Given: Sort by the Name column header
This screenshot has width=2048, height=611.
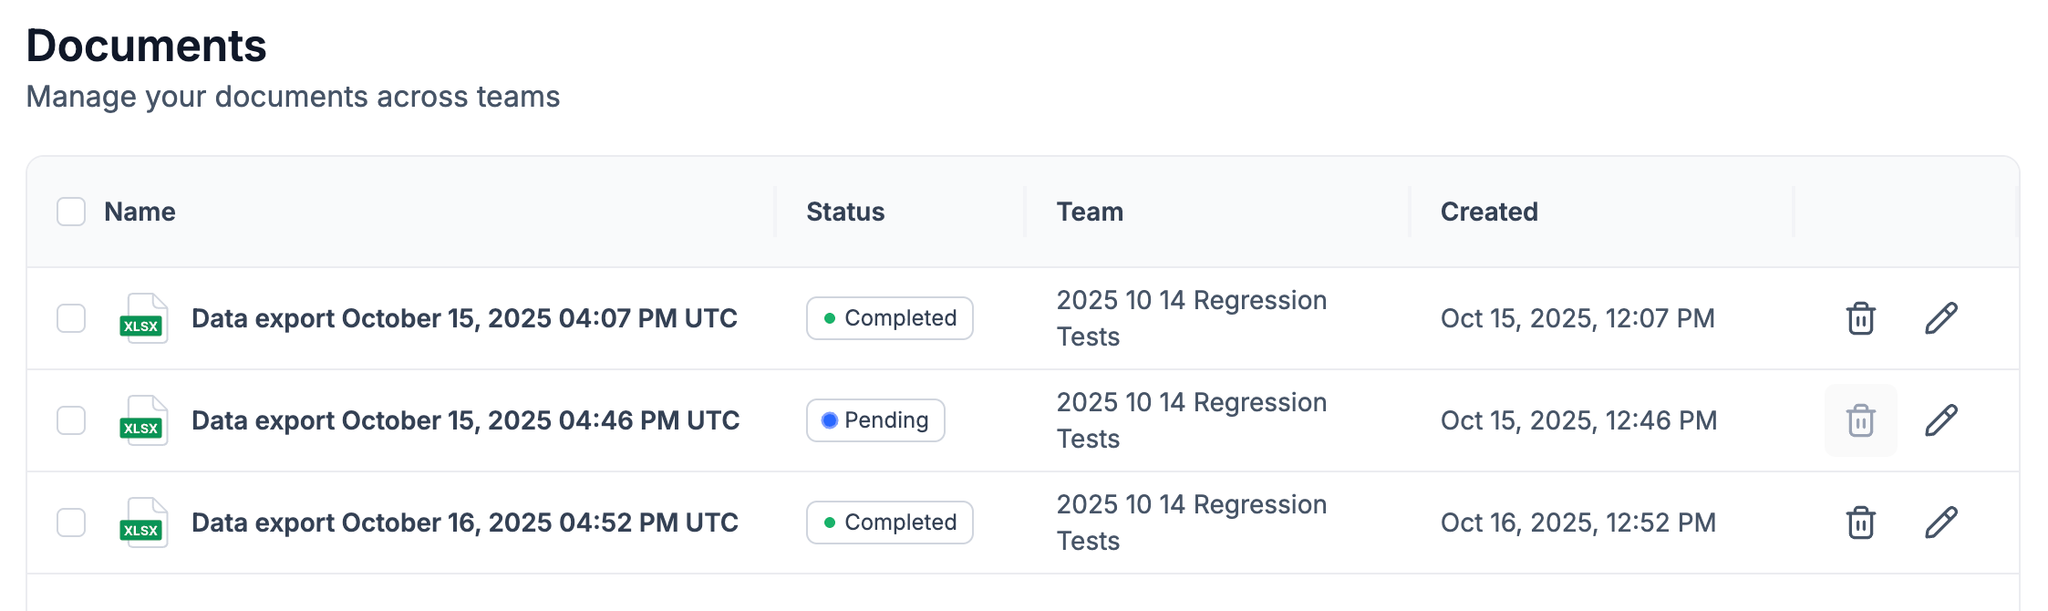Looking at the screenshot, I should [140, 212].
